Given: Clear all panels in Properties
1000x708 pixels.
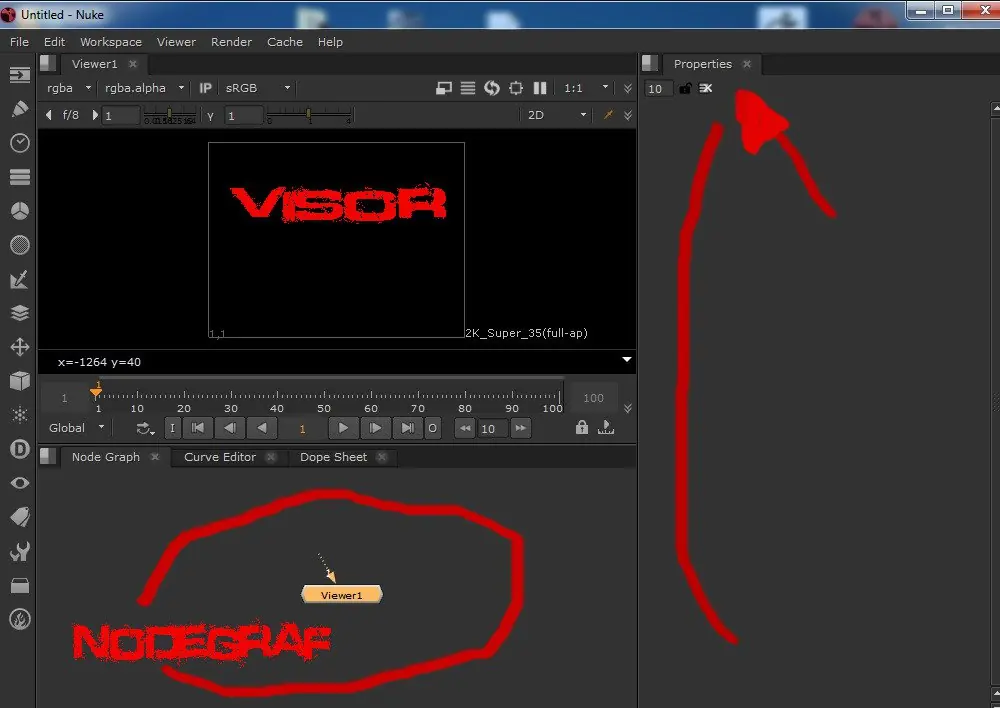Looking at the screenshot, I should pyautogui.click(x=705, y=88).
